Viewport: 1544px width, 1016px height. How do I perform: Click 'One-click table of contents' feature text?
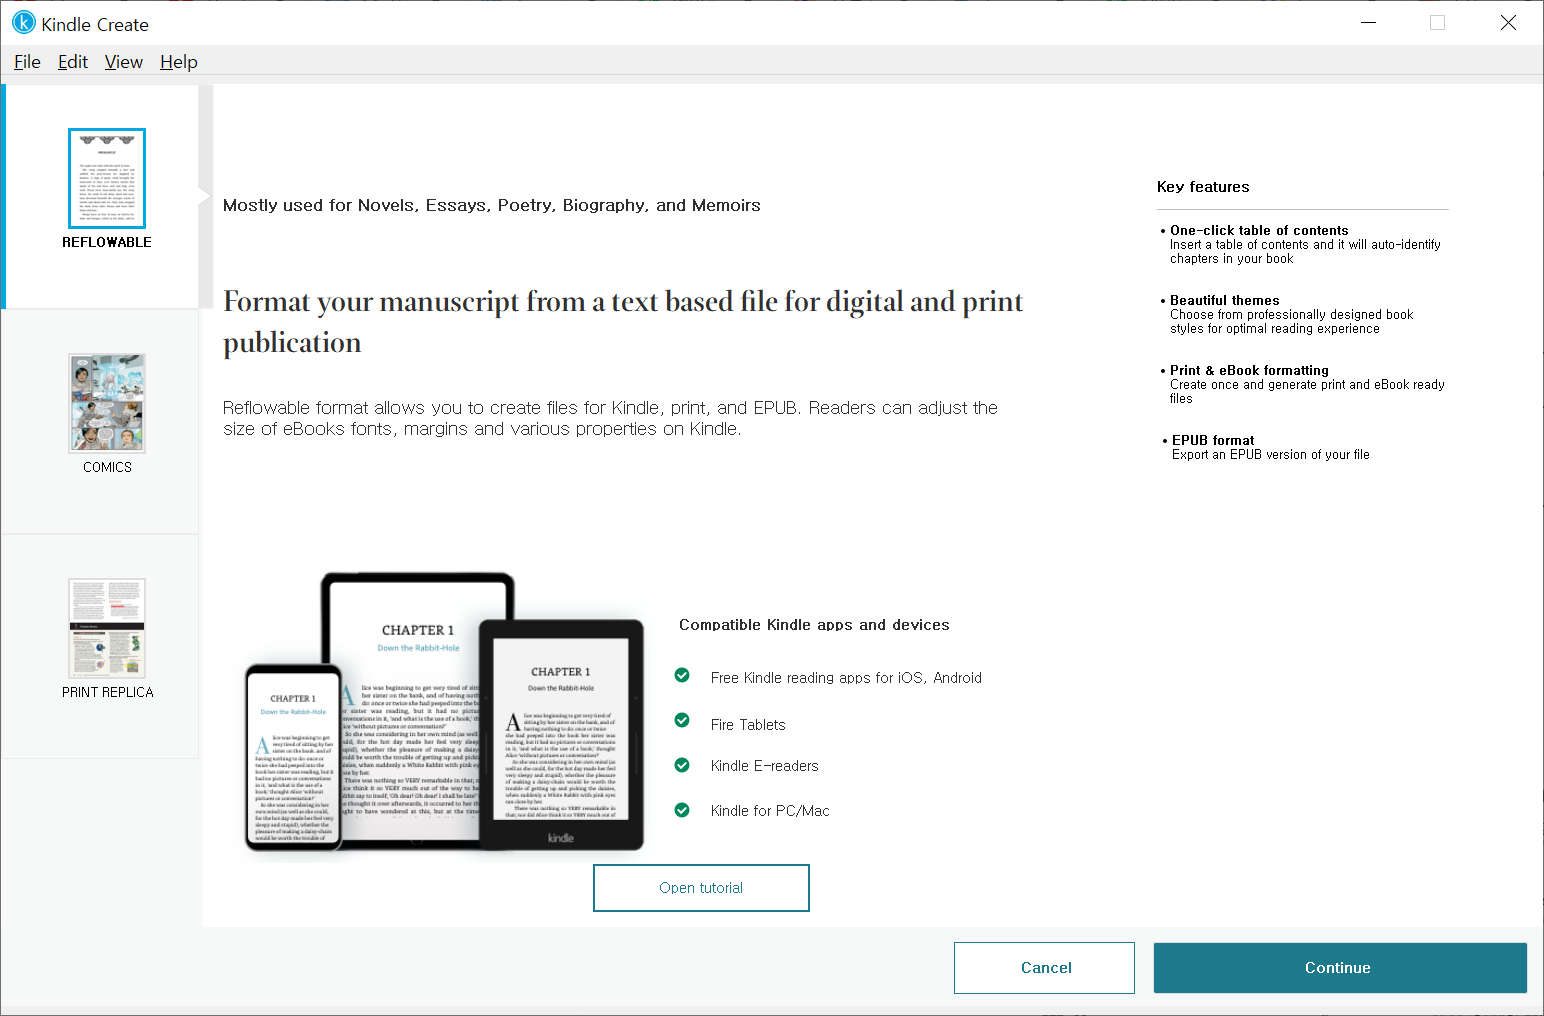(1259, 230)
